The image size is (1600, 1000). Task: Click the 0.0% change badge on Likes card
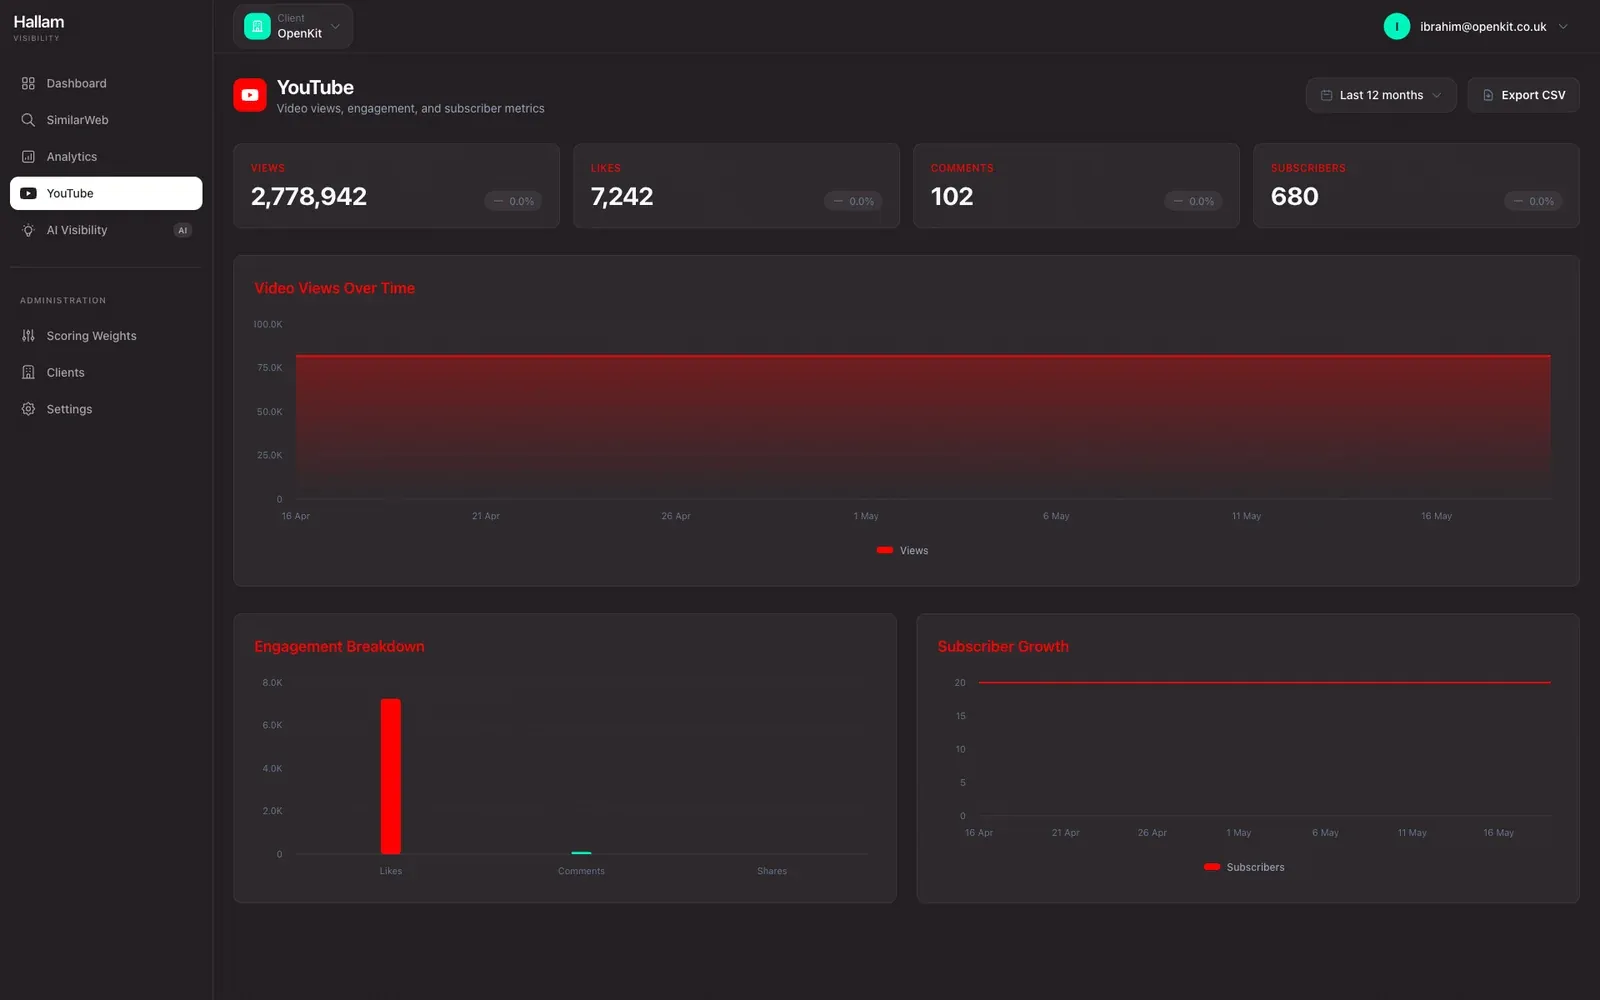coord(854,201)
